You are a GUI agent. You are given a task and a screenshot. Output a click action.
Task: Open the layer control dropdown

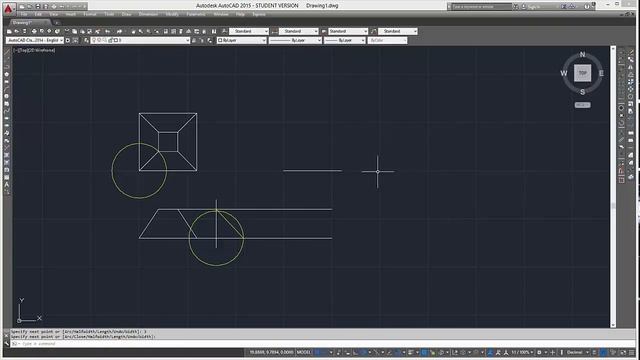pos(140,40)
